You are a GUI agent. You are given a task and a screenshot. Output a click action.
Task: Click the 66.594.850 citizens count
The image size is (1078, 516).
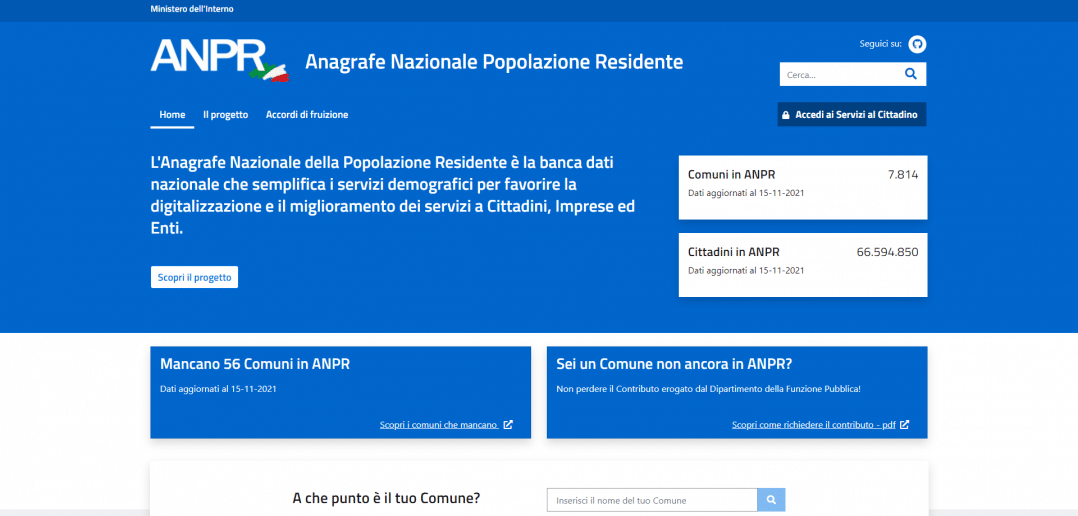click(887, 252)
